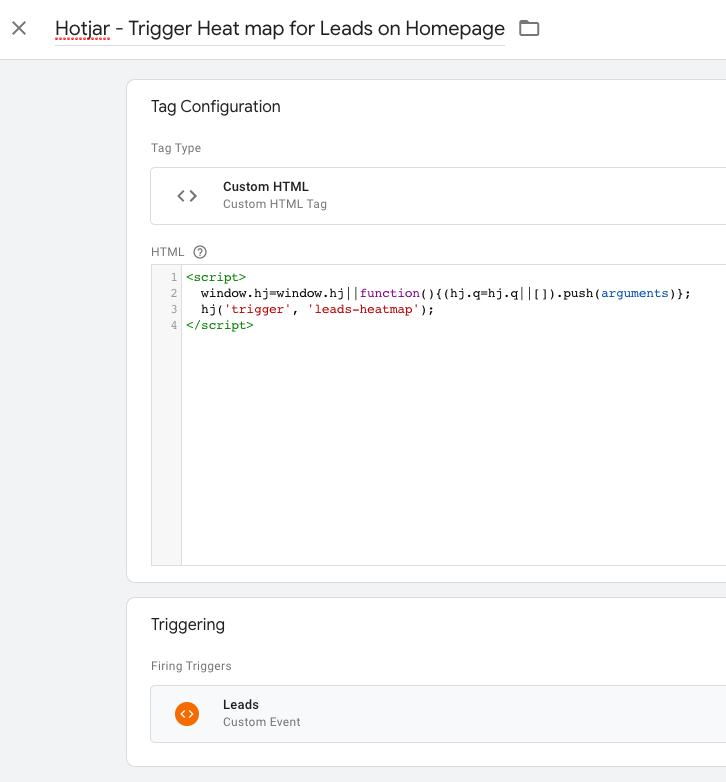This screenshot has height=782, width=726.
Task: Edit the tag name field
Action: coord(280,29)
